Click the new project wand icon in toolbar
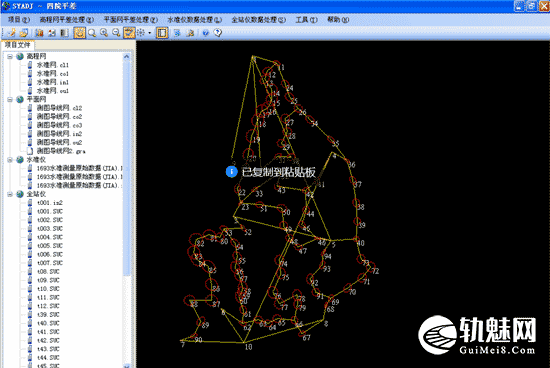 [12, 33]
